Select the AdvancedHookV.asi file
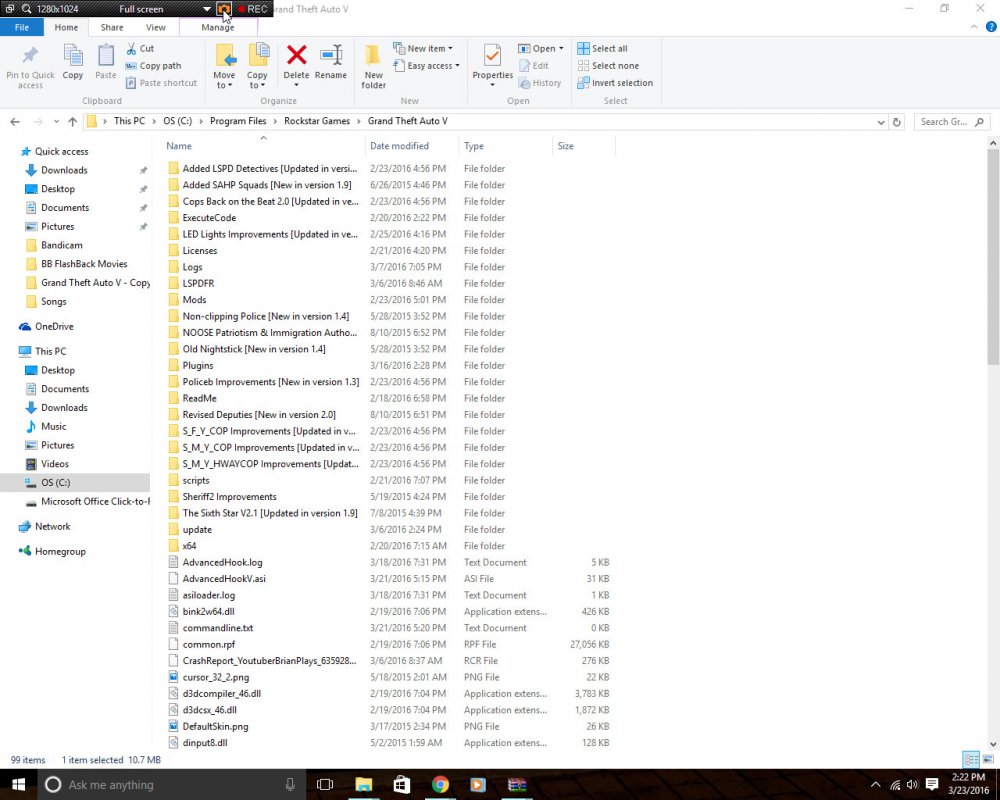The image size is (1000, 800). click(223, 579)
